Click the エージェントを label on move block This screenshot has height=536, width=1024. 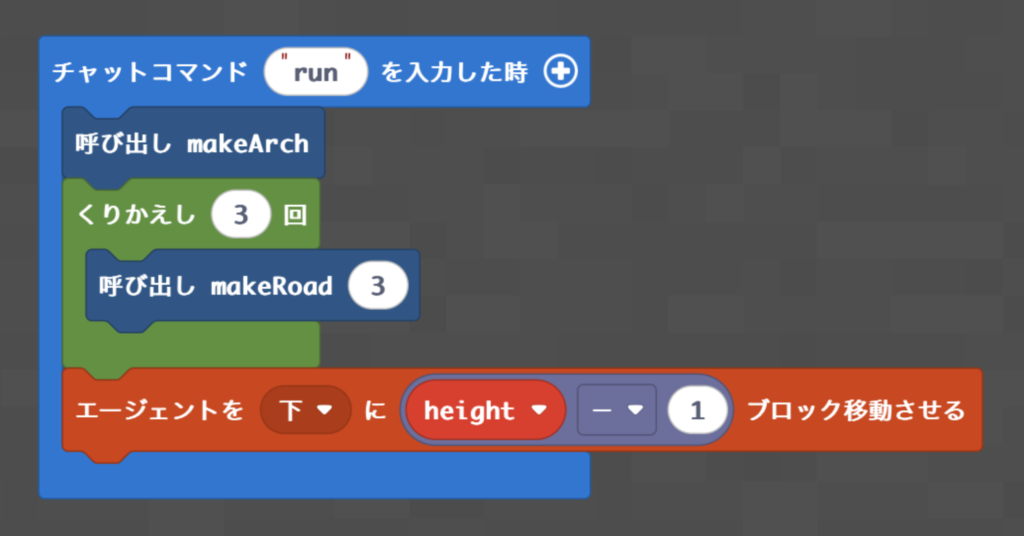pos(160,411)
